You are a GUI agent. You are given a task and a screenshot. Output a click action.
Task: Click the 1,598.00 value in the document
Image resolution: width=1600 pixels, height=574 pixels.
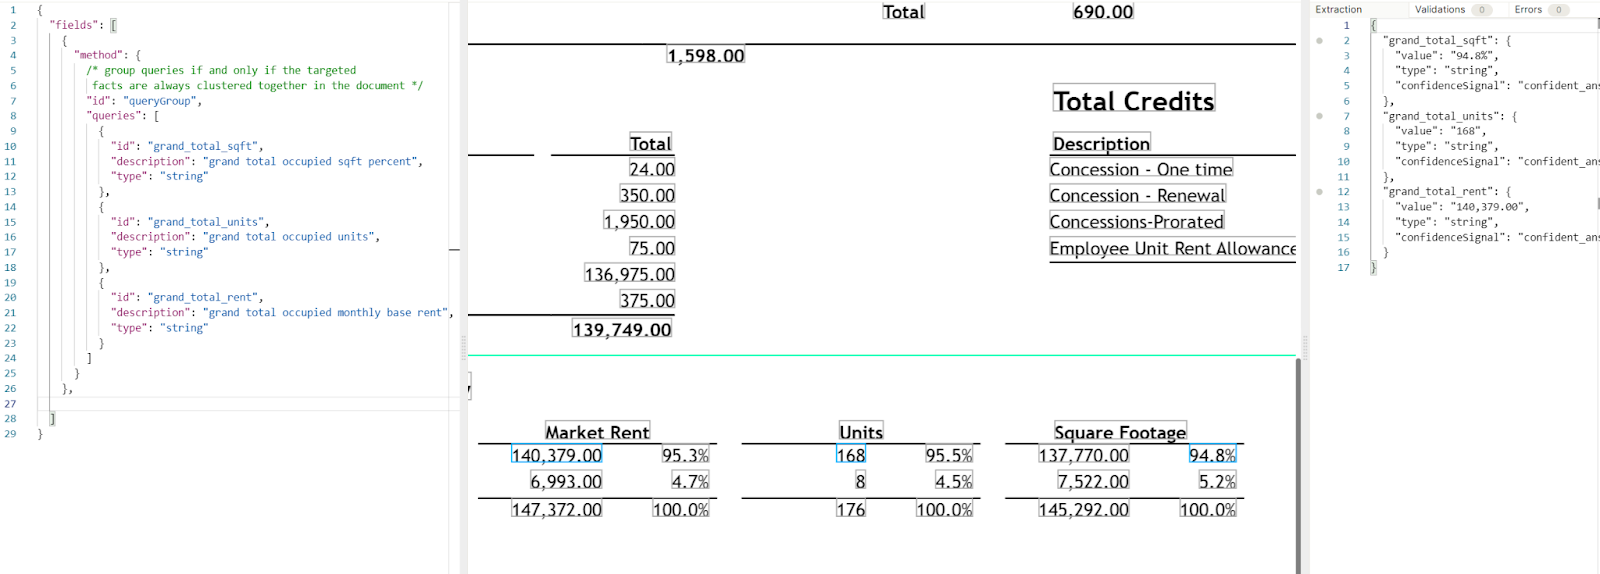point(706,56)
